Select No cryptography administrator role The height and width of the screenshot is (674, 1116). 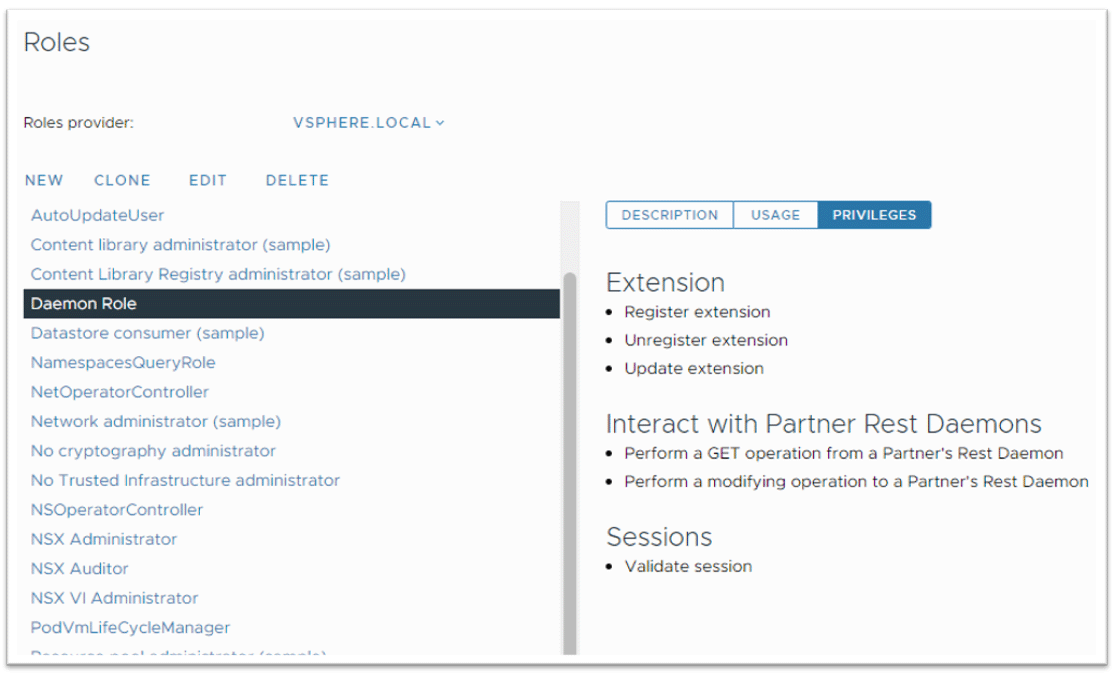pos(153,451)
